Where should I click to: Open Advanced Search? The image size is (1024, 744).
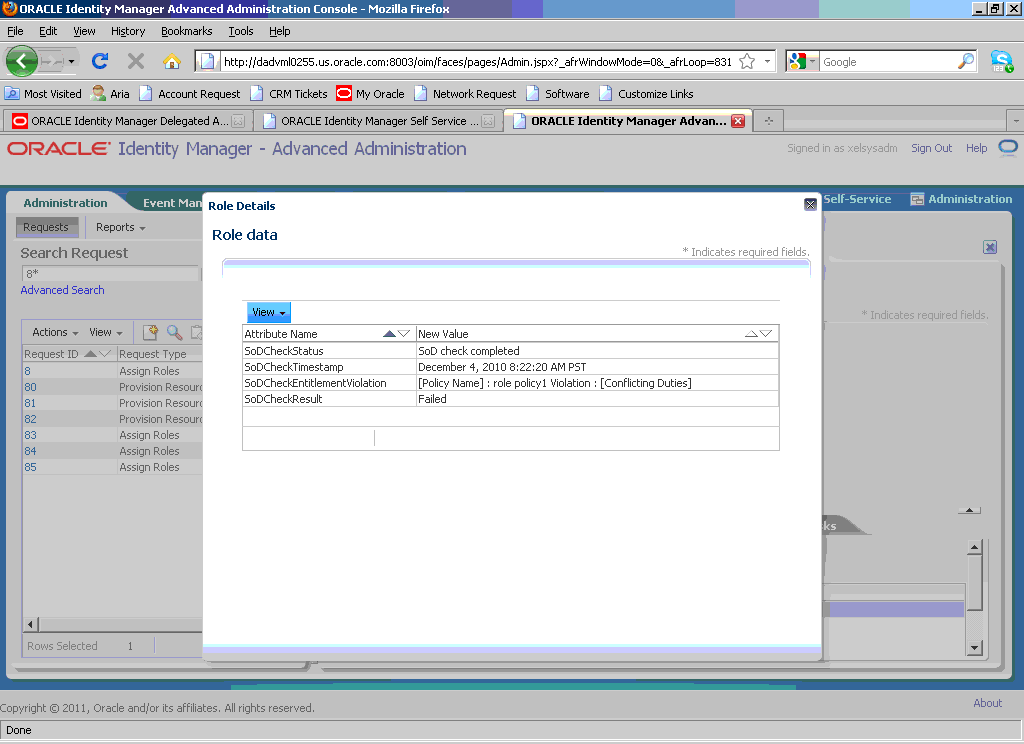click(x=62, y=290)
